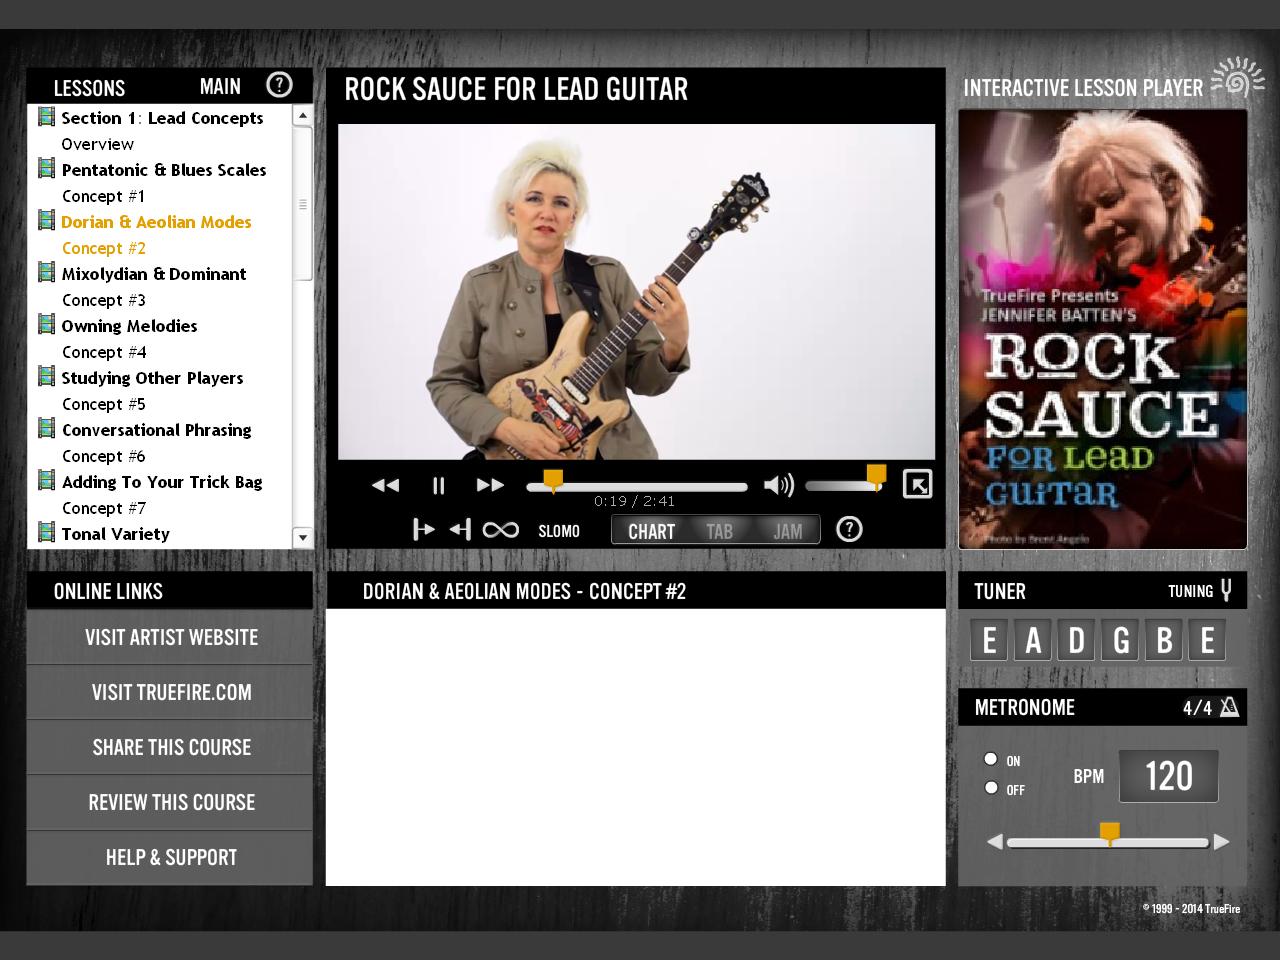The height and width of the screenshot is (960, 1280).
Task: Open the Overview lesson
Action: click(97, 144)
